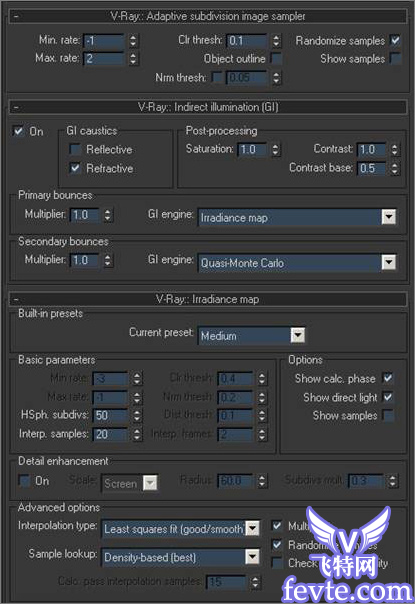
Task: Click the Subdivs mult. spinner
Action: [392, 480]
